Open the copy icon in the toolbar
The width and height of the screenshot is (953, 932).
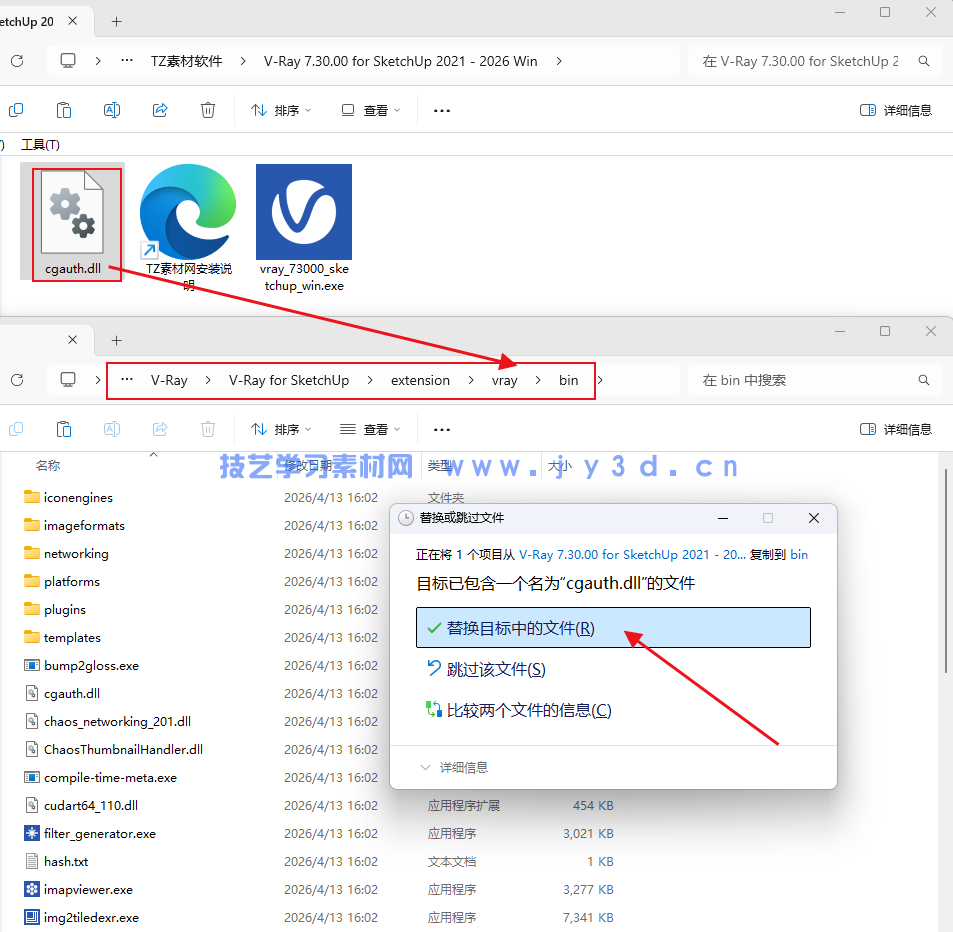coord(16,109)
